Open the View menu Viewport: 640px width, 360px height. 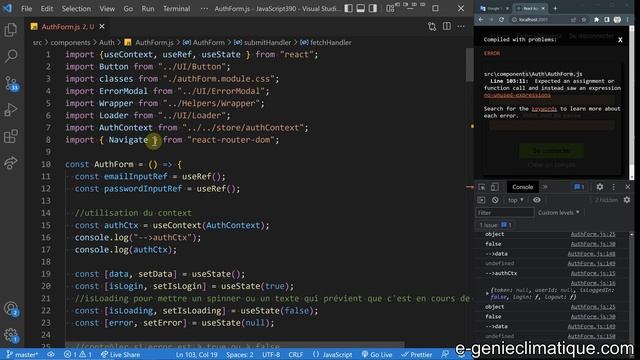[x=107, y=9]
